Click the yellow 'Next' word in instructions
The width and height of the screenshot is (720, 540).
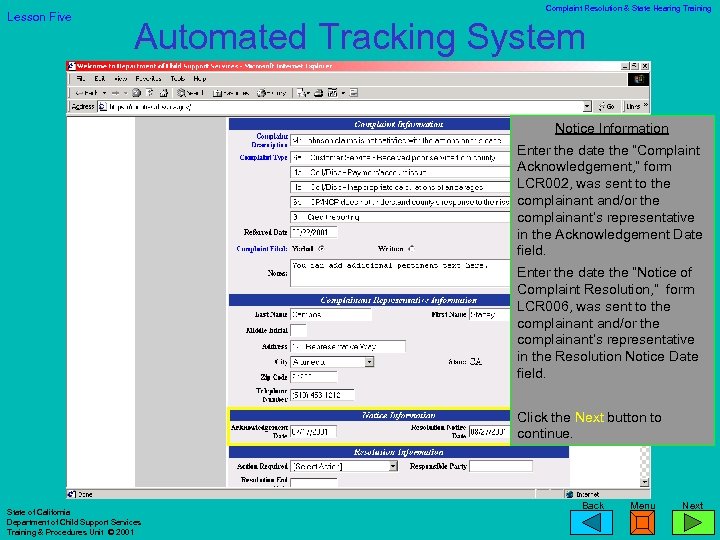[x=589, y=417]
